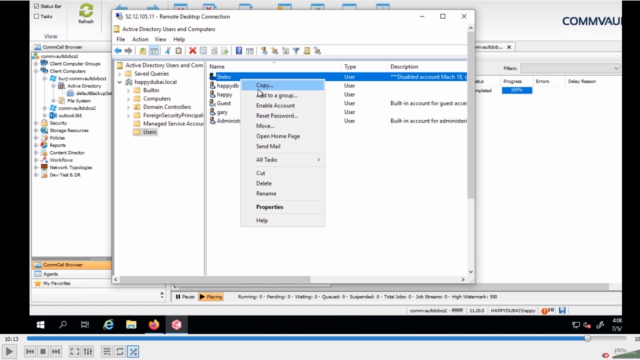
Task: Expand the ForeignSecurityPrincipals folder
Action: coord(128,116)
